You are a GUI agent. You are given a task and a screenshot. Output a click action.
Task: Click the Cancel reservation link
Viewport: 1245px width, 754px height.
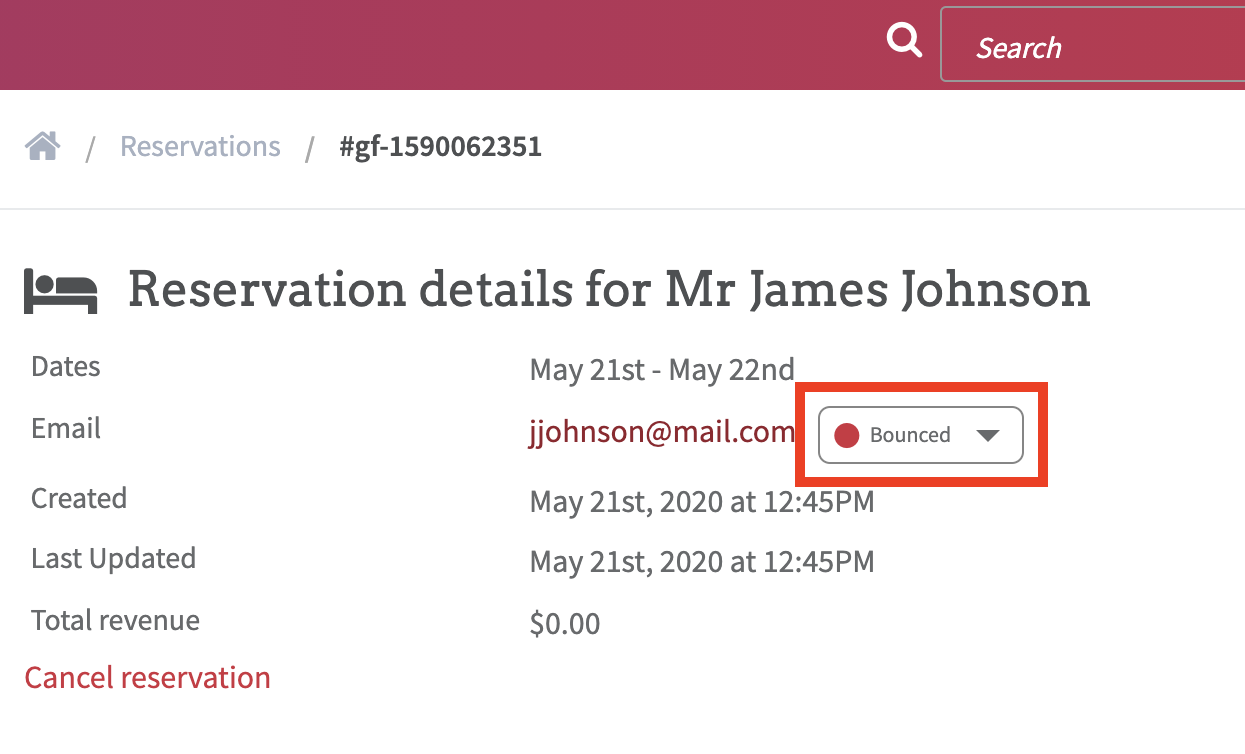point(148,678)
